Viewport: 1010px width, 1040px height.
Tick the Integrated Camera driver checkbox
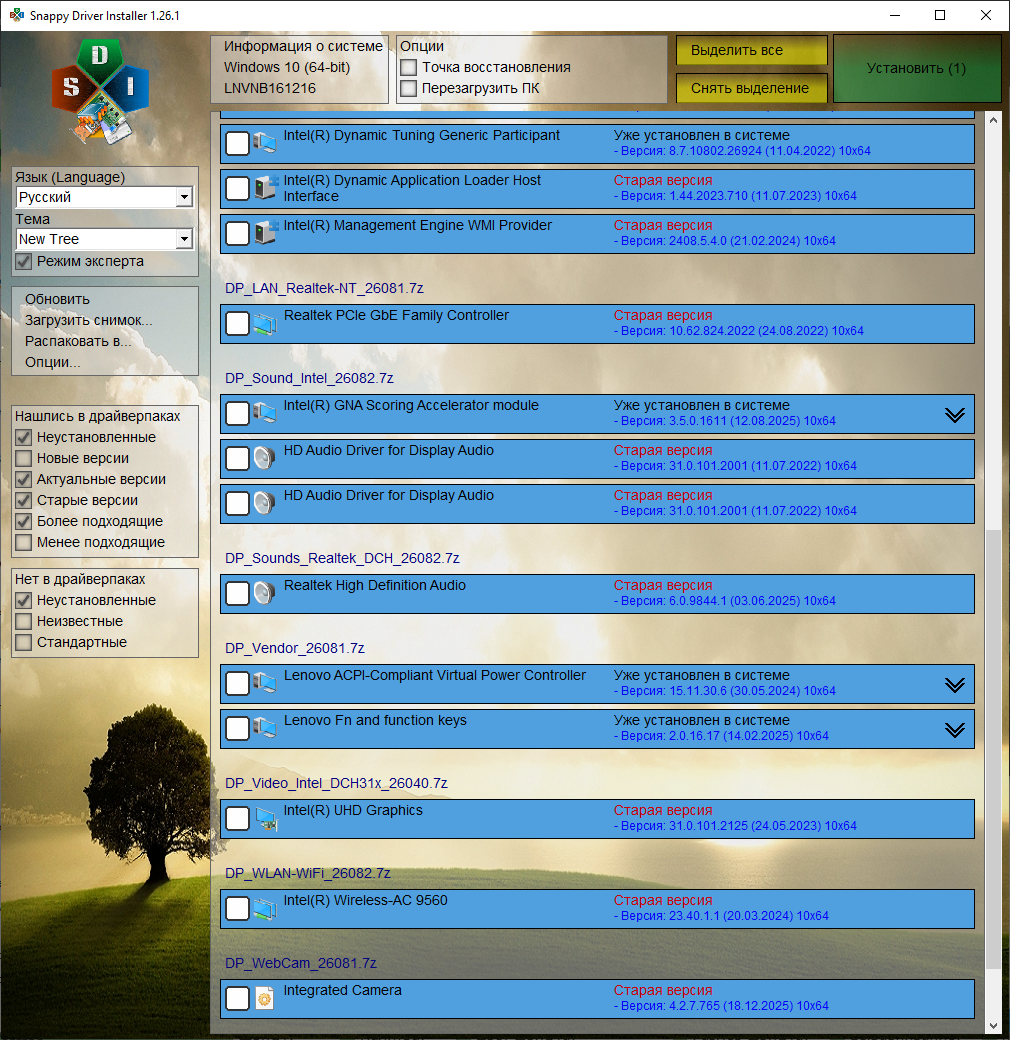tap(237, 998)
